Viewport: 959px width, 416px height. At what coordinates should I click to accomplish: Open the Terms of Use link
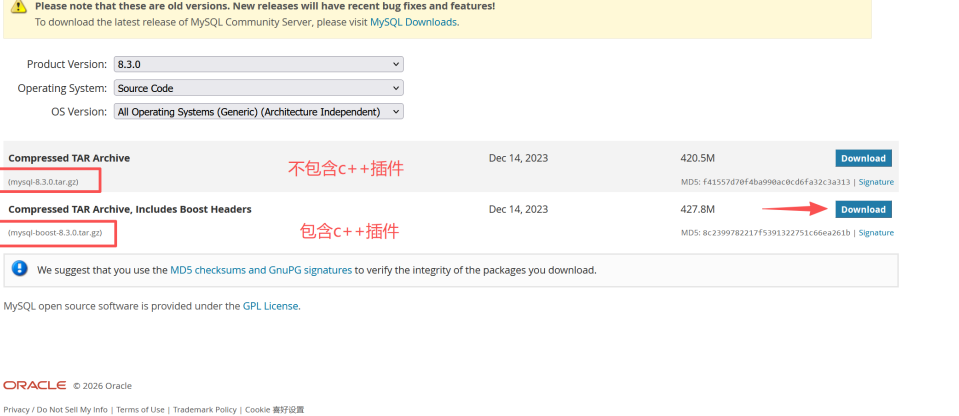141,410
